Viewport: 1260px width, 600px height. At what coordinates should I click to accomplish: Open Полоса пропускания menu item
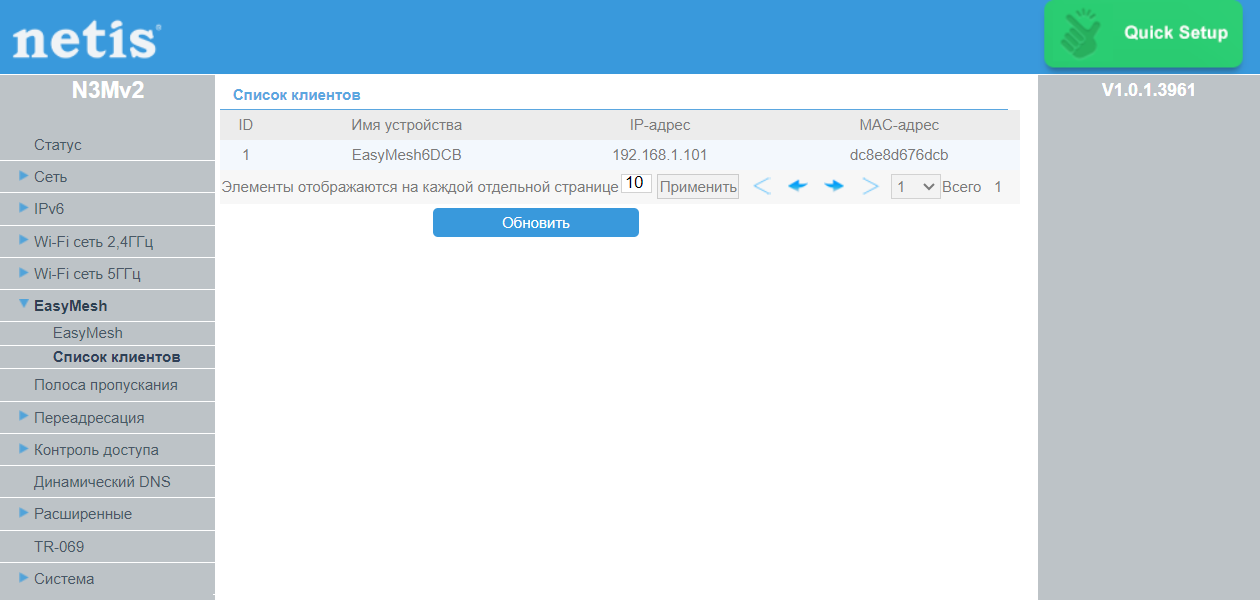[106, 385]
